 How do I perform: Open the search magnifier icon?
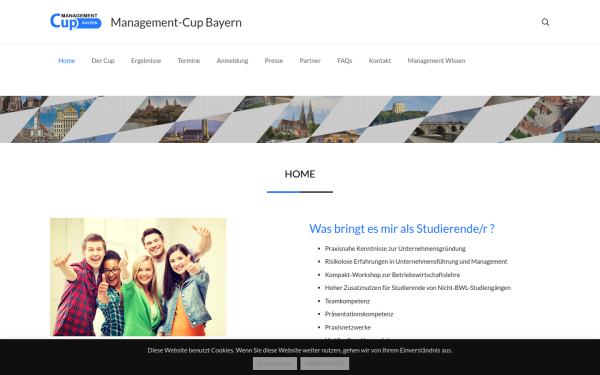coord(545,22)
